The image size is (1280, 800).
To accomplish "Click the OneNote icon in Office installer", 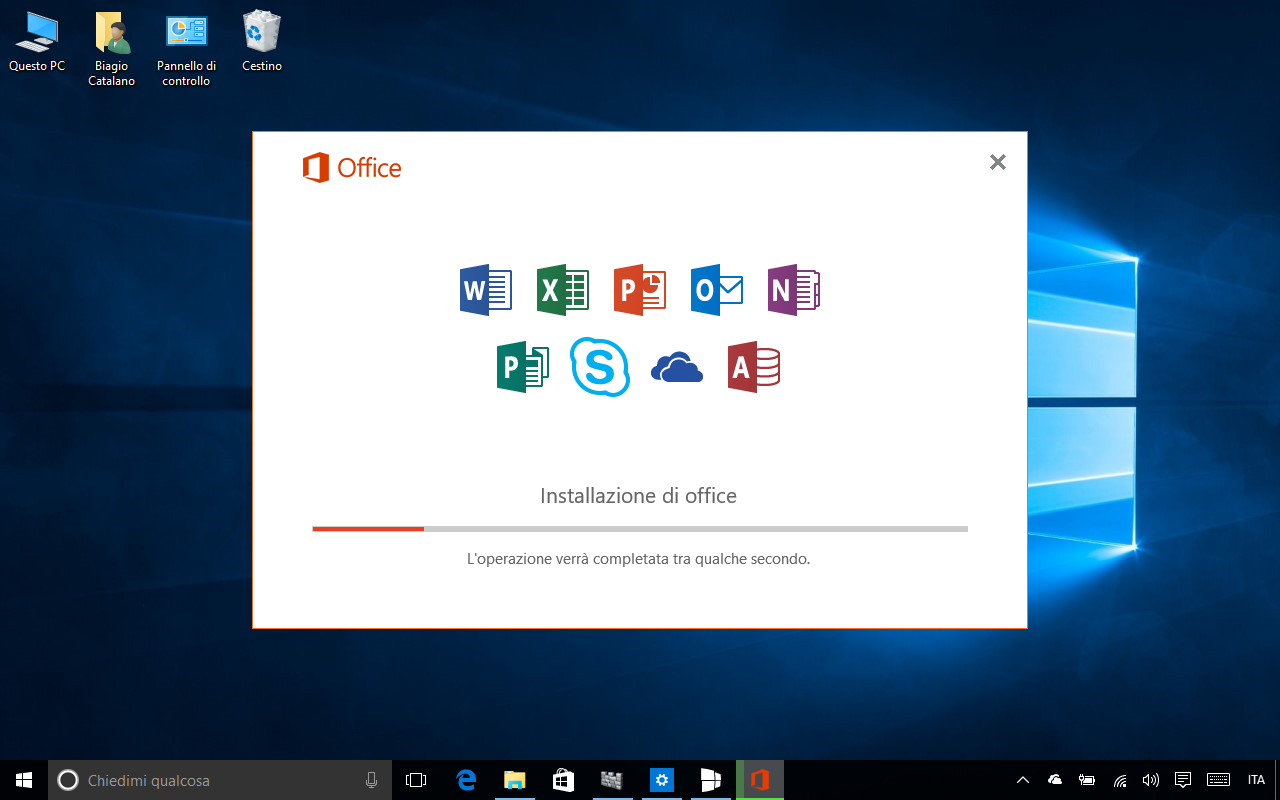I will [794, 290].
